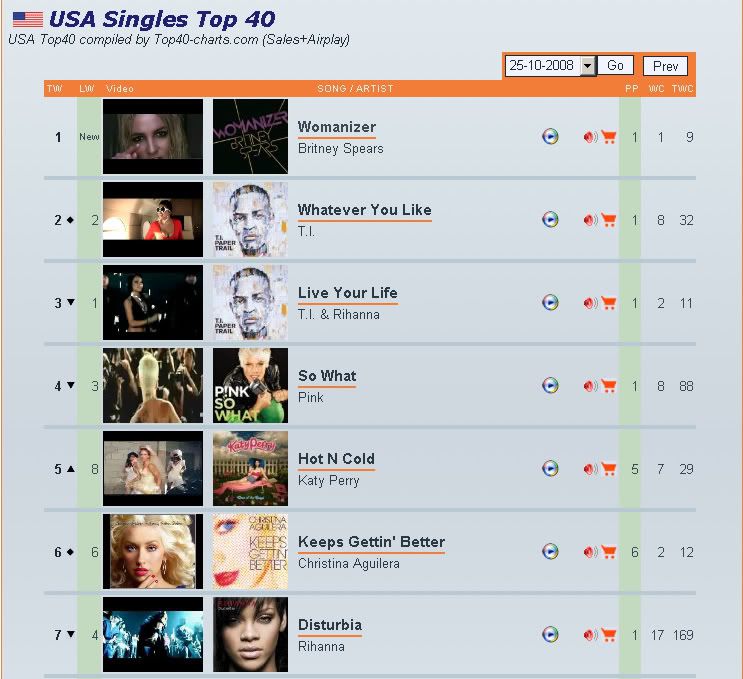
Task: Click the media player icon for Disturbia
Action: 550,634
